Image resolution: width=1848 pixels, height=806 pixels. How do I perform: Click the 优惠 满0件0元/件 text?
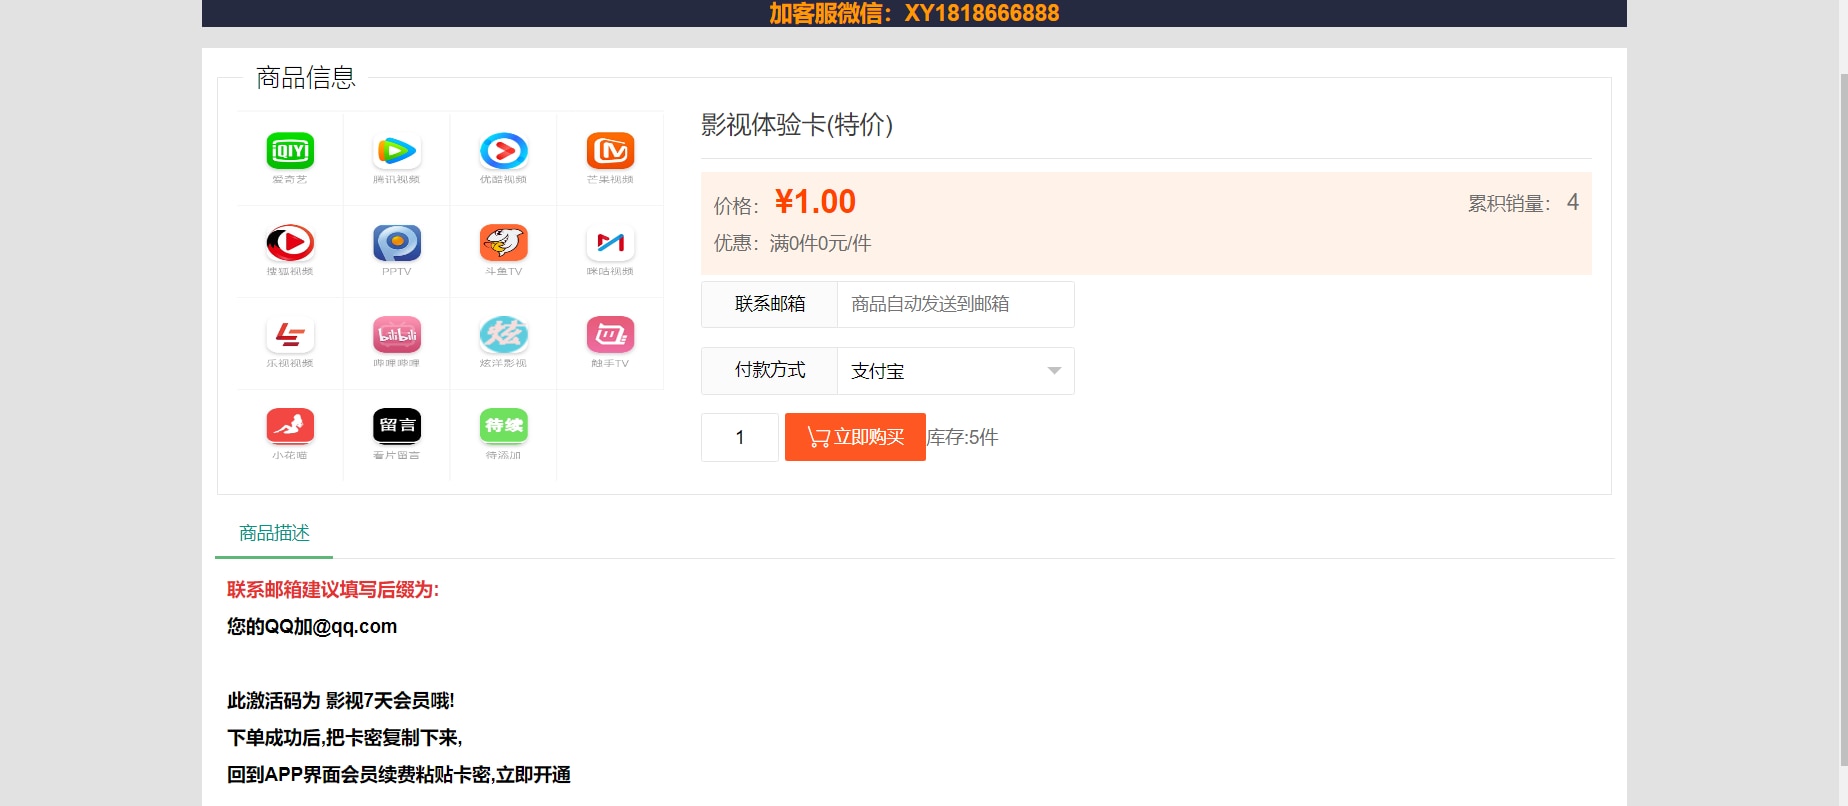(792, 243)
